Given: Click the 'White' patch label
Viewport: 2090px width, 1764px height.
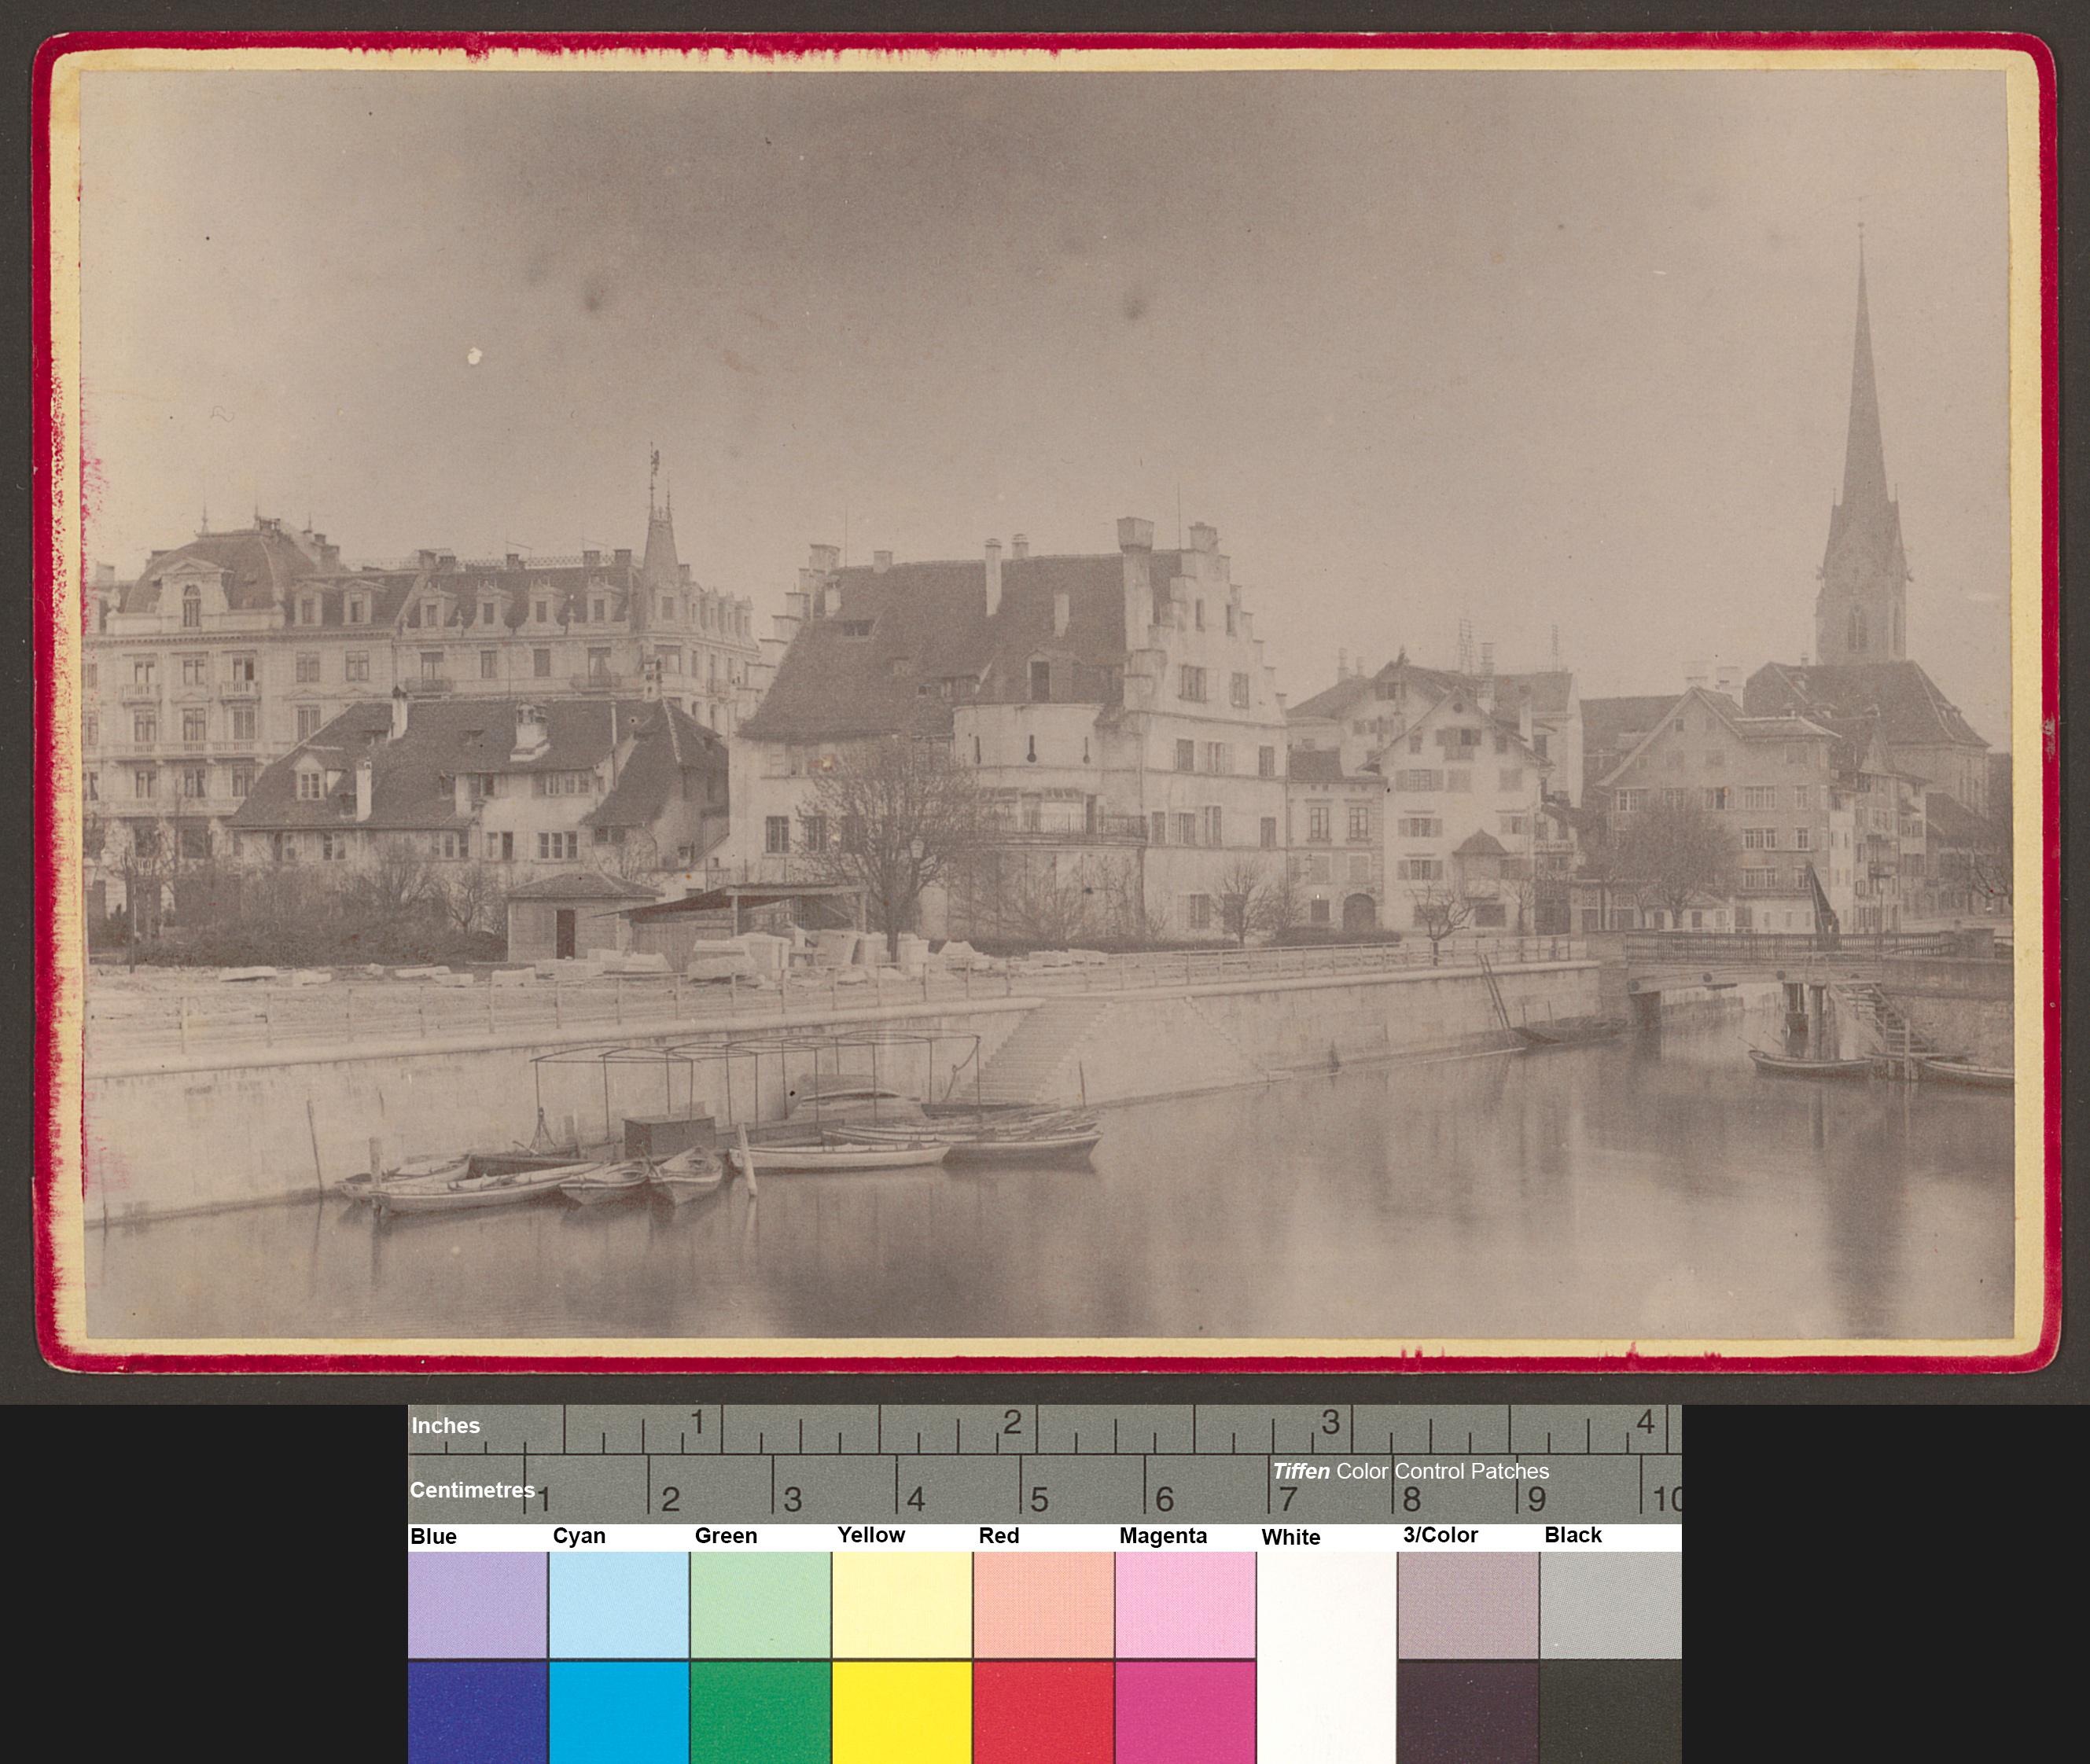Looking at the screenshot, I should click(1291, 1537).
